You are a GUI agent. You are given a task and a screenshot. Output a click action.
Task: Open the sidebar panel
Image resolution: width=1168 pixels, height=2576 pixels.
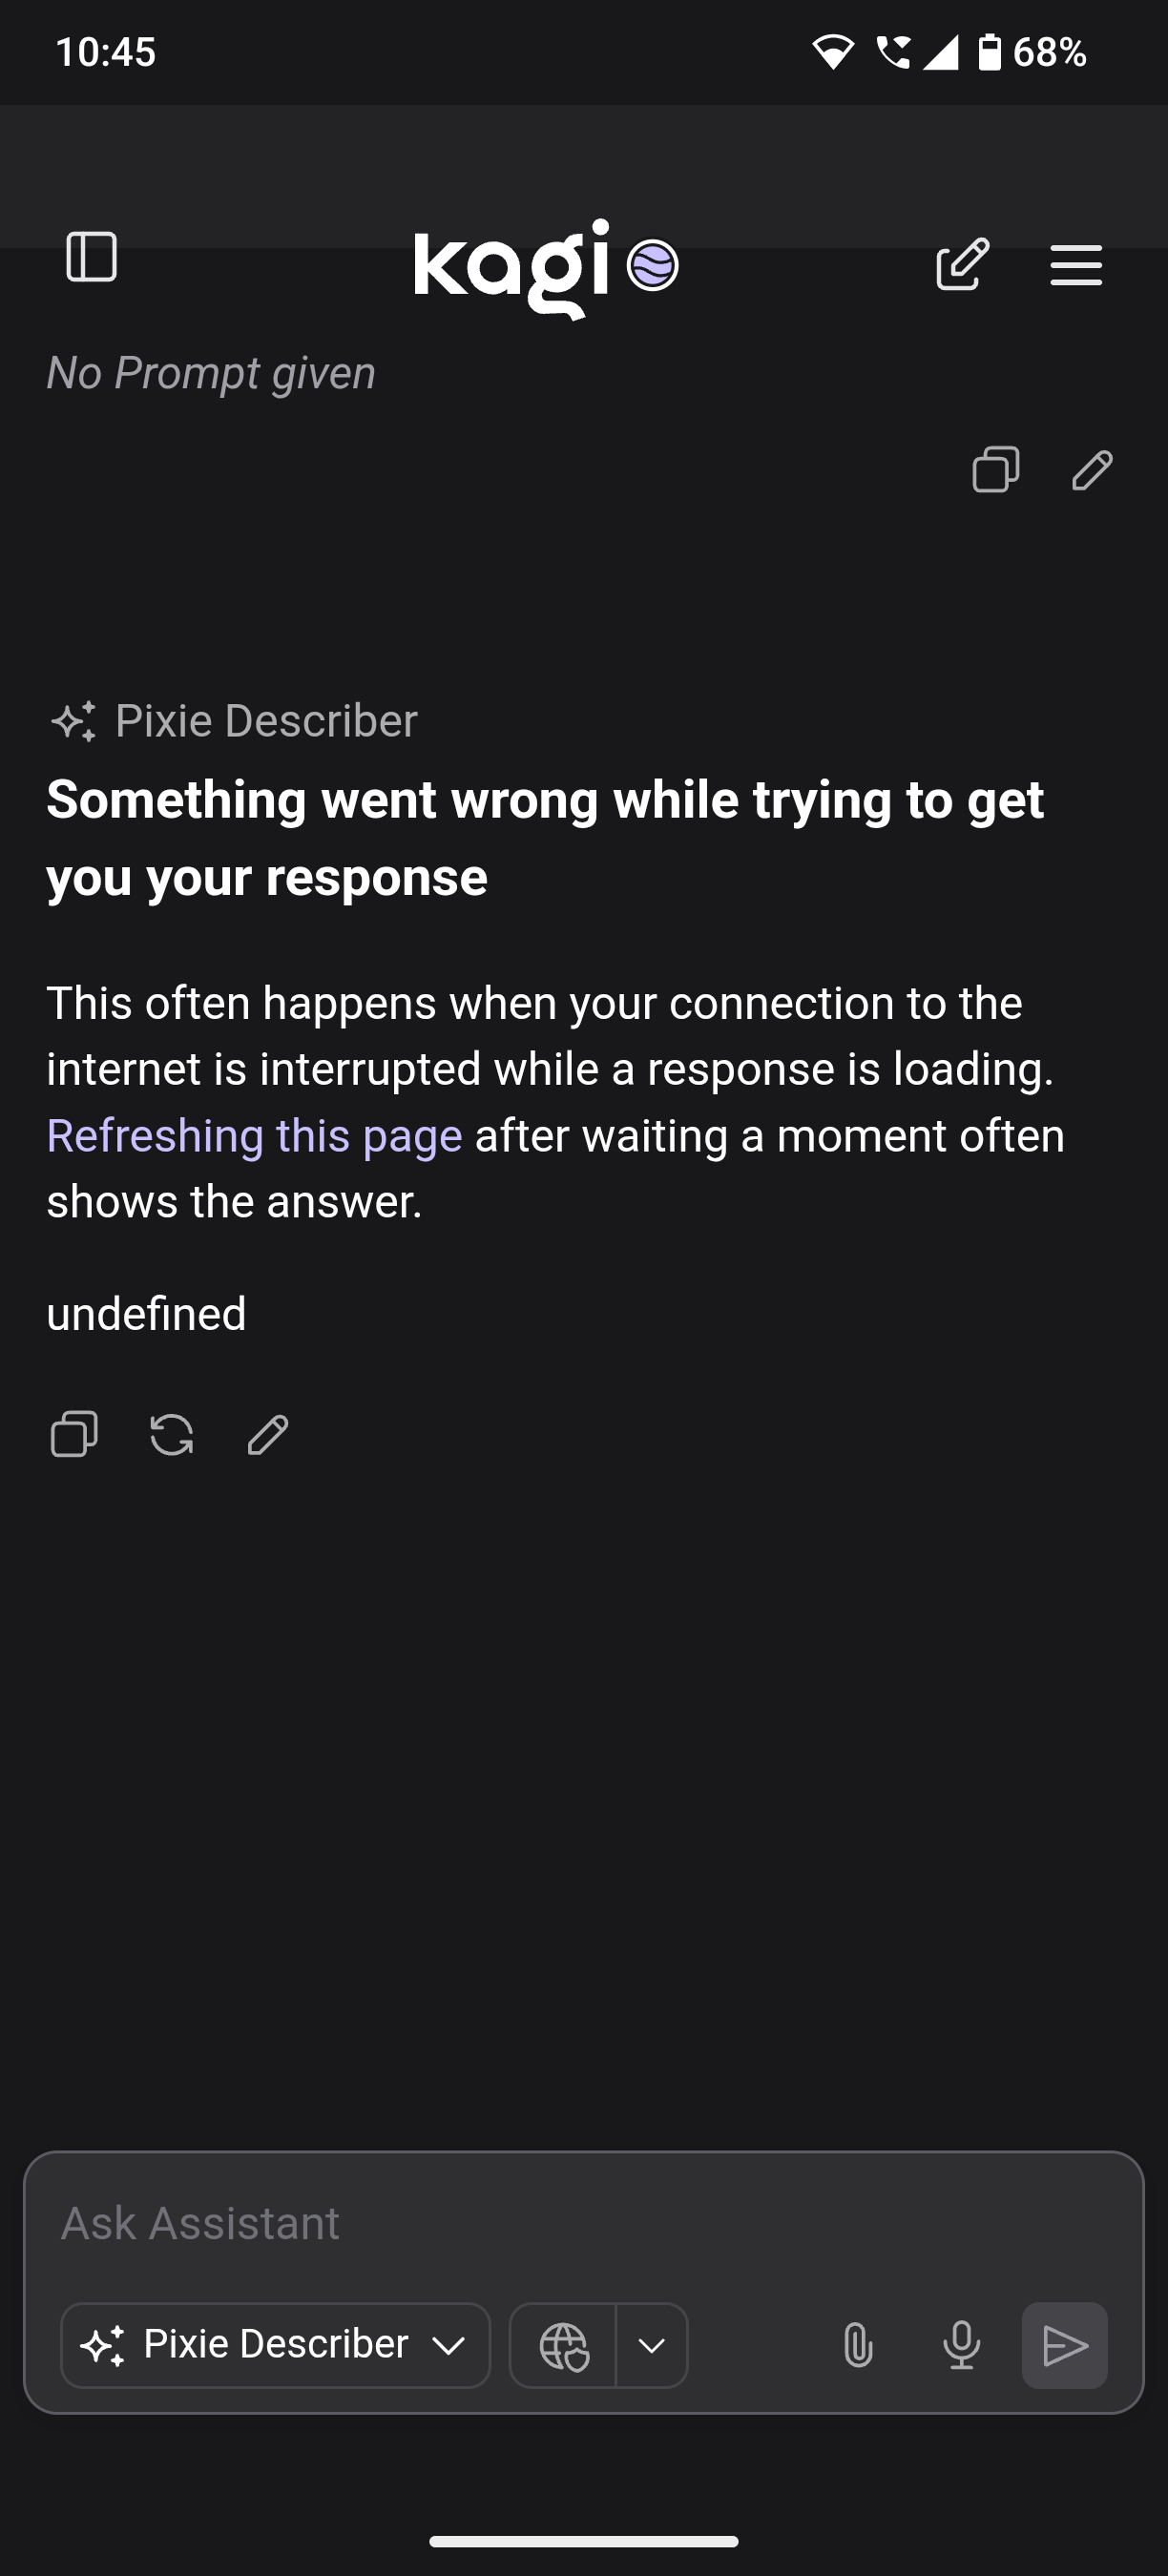pos(93,259)
